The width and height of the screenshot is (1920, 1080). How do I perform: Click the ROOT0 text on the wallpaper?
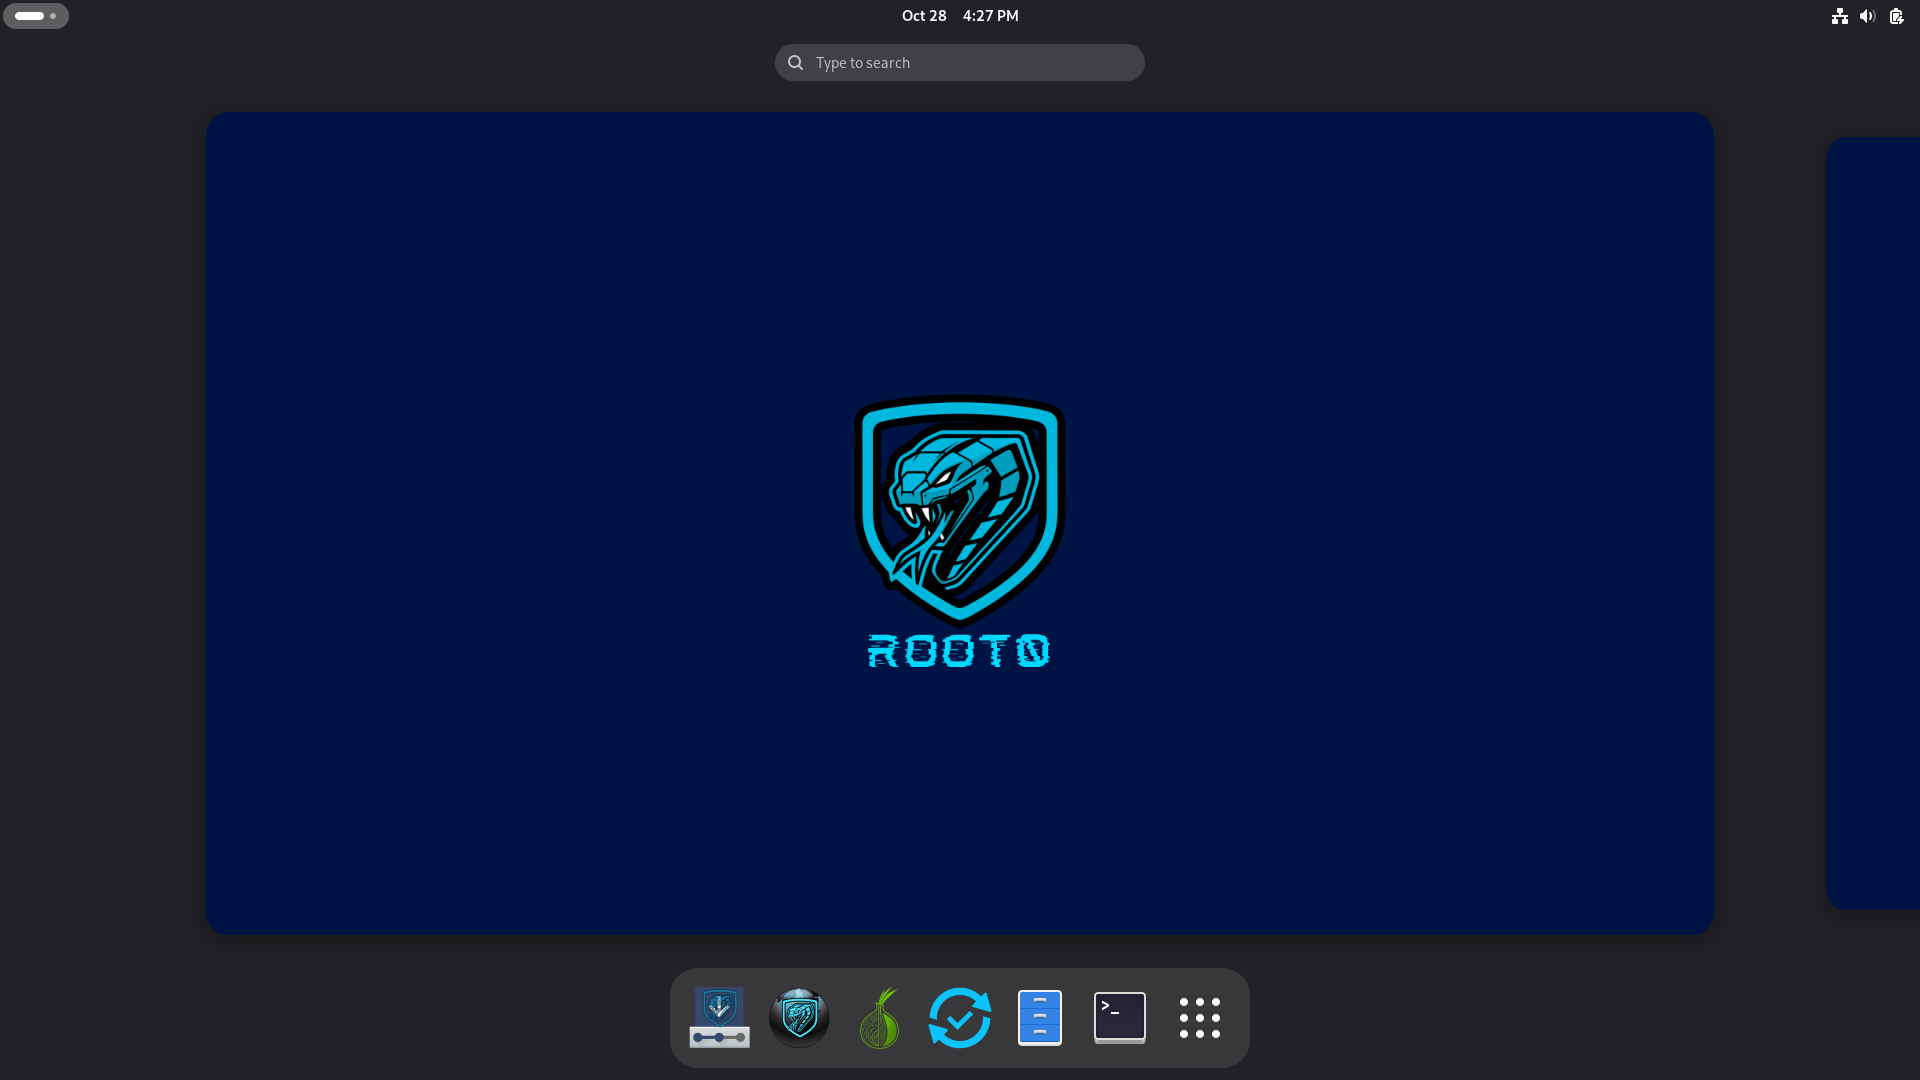(x=958, y=651)
